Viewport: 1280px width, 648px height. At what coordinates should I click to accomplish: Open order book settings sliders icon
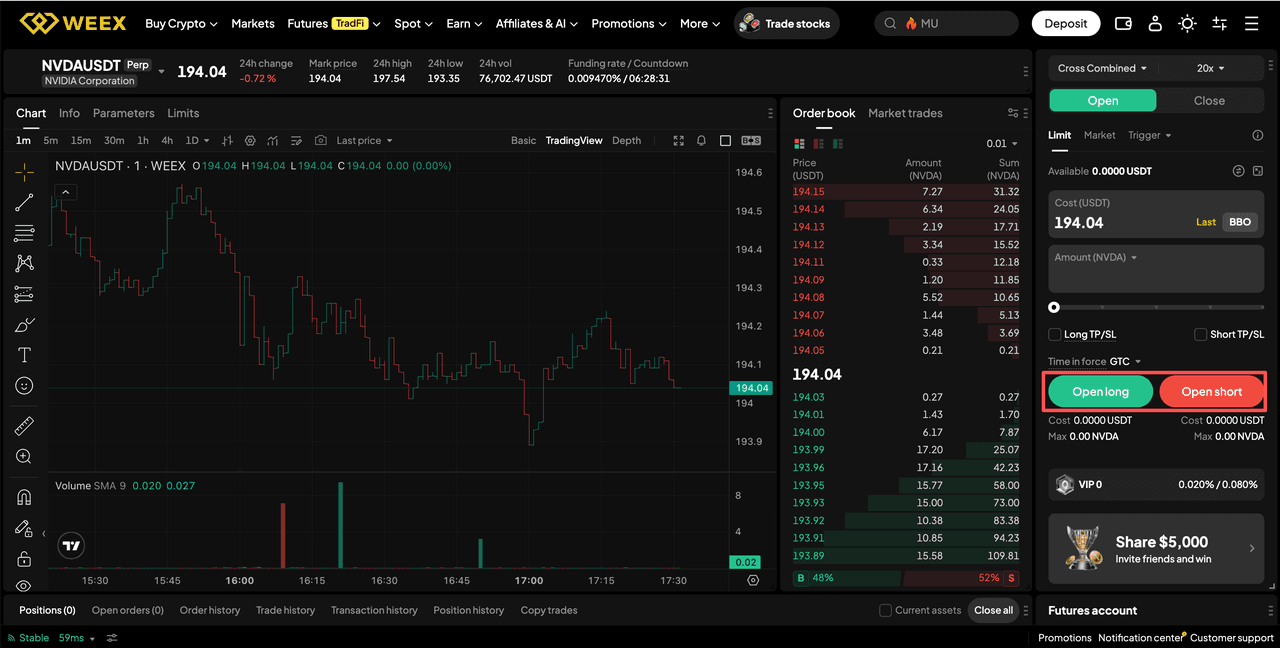(x=1013, y=113)
